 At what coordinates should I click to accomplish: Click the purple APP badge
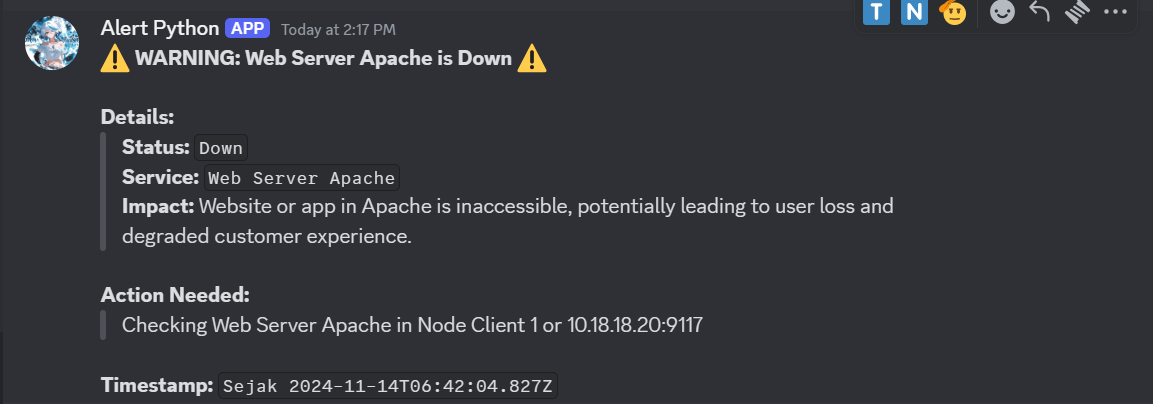(247, 27)
